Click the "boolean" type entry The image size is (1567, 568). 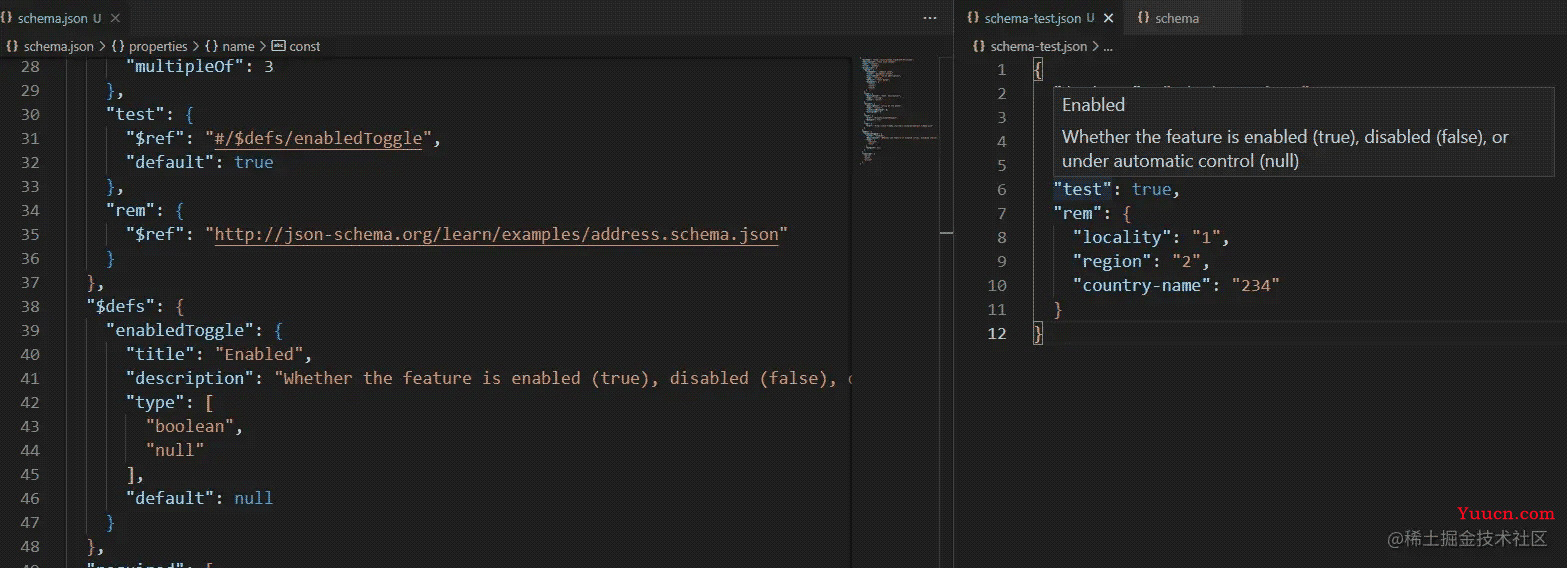pyautogui.click(x=190, y=426)
